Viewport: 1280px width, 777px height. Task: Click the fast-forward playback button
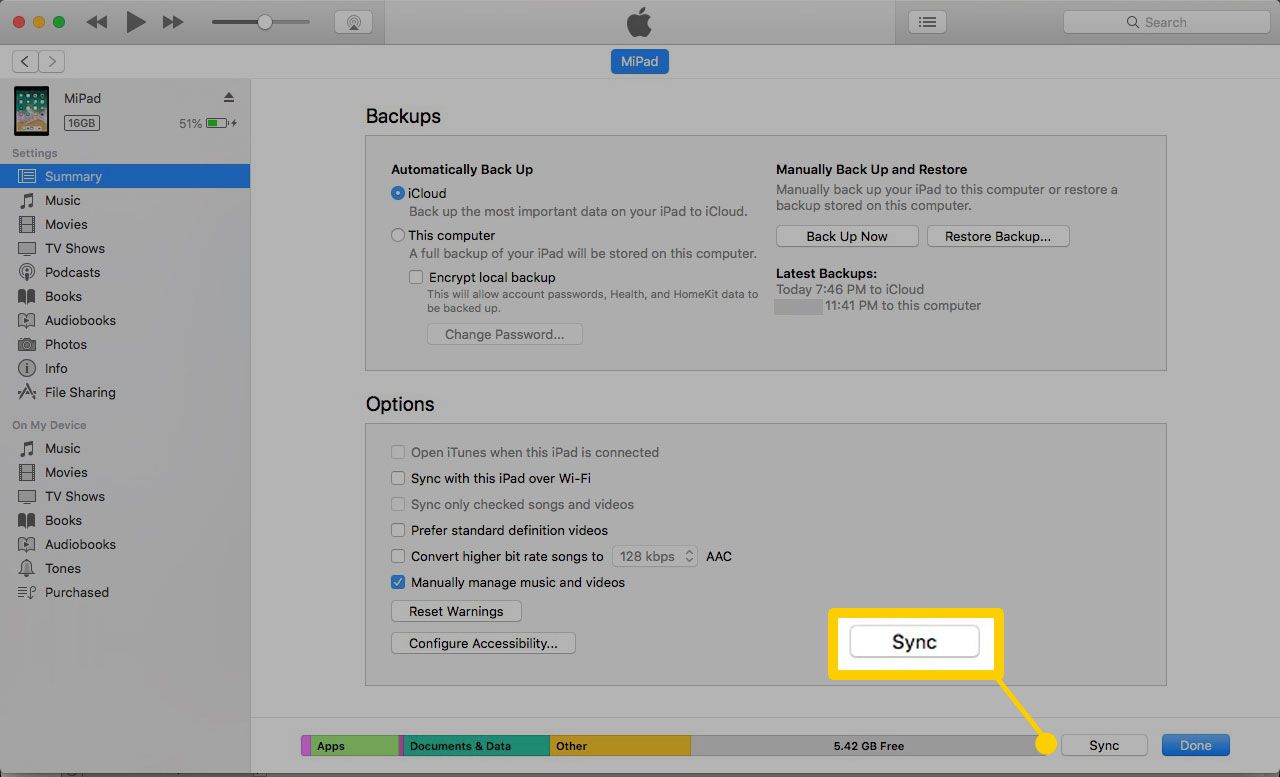point(173,22)
